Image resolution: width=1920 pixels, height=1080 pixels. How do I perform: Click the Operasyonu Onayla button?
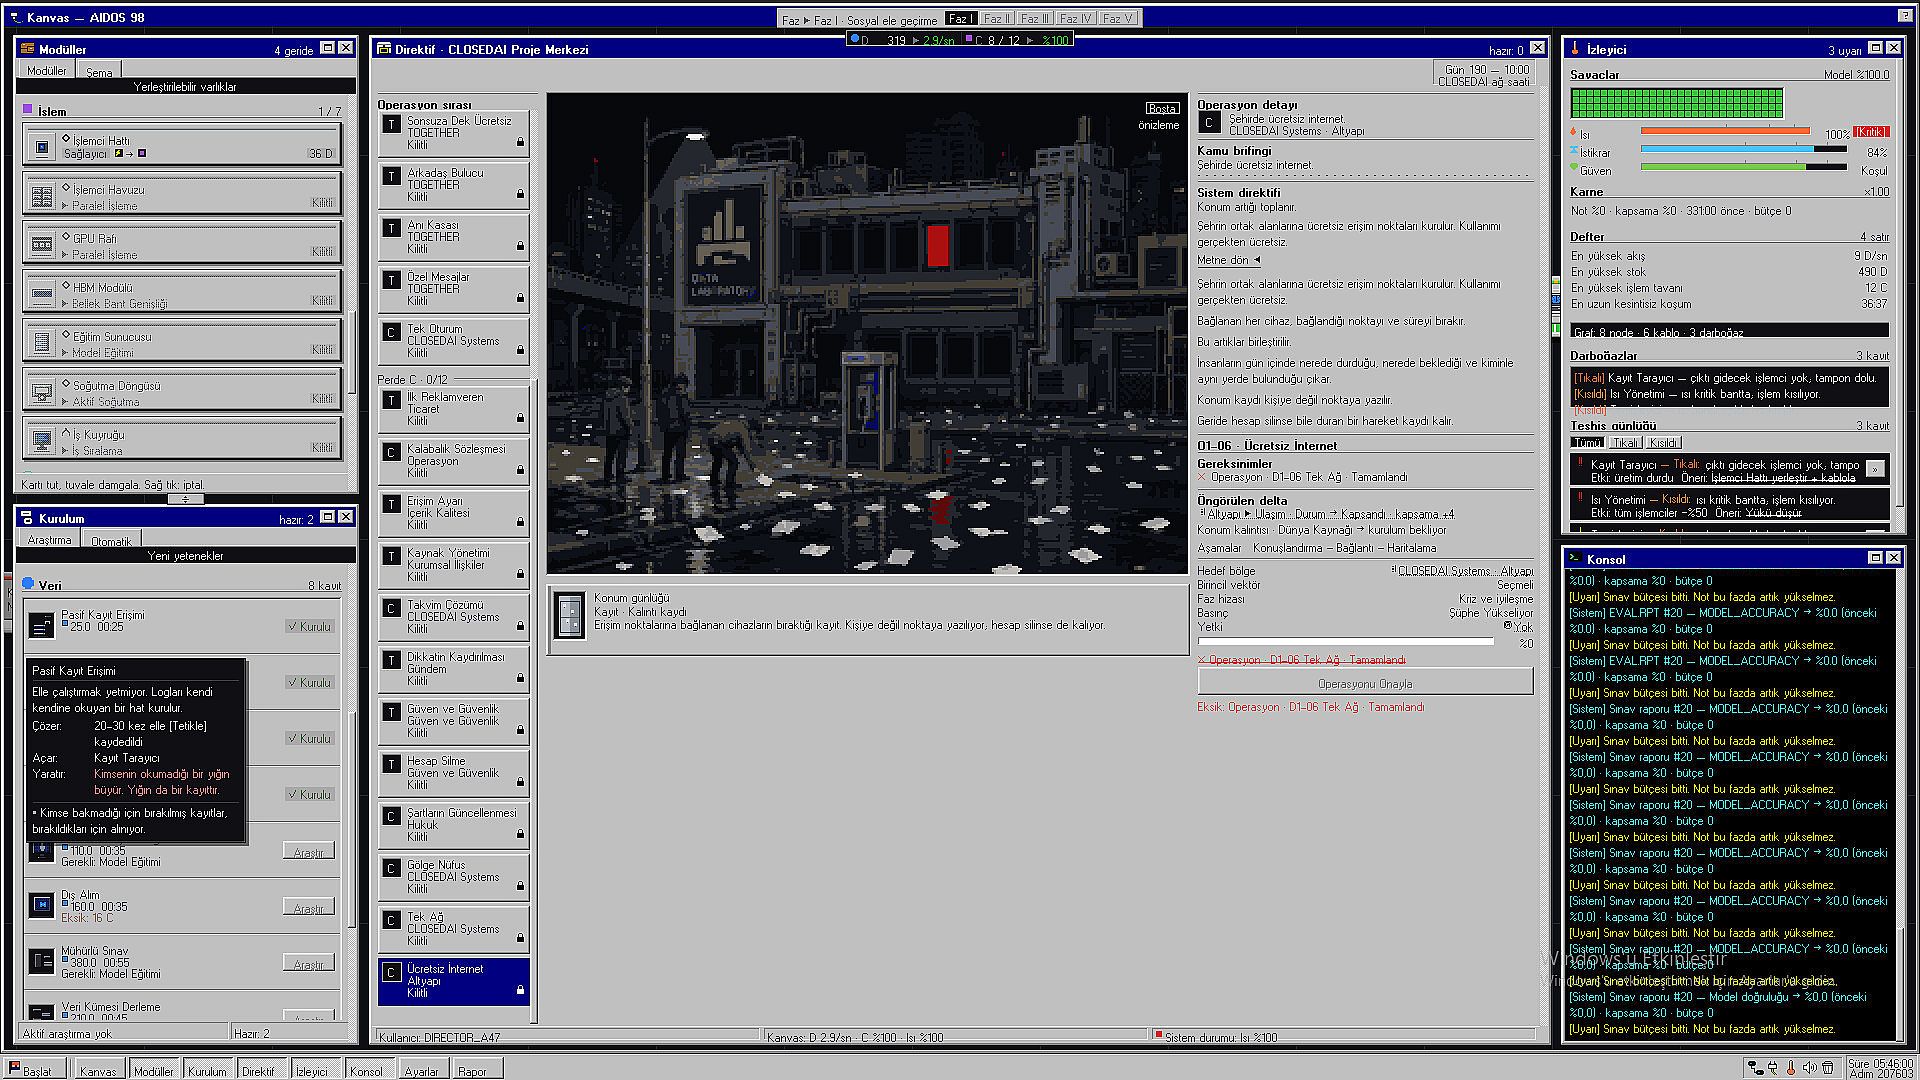(1365, 684)
